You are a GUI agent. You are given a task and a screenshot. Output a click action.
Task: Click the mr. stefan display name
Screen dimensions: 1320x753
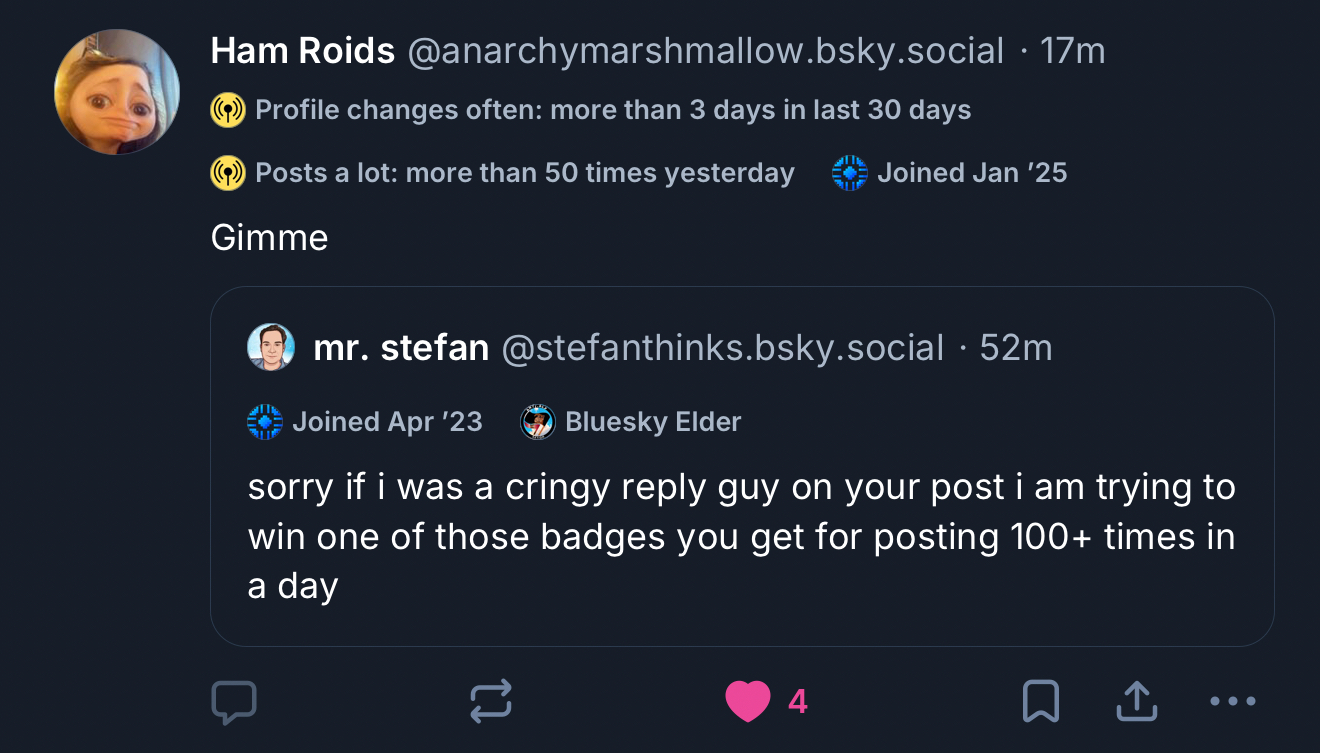(x=401, y=348)
